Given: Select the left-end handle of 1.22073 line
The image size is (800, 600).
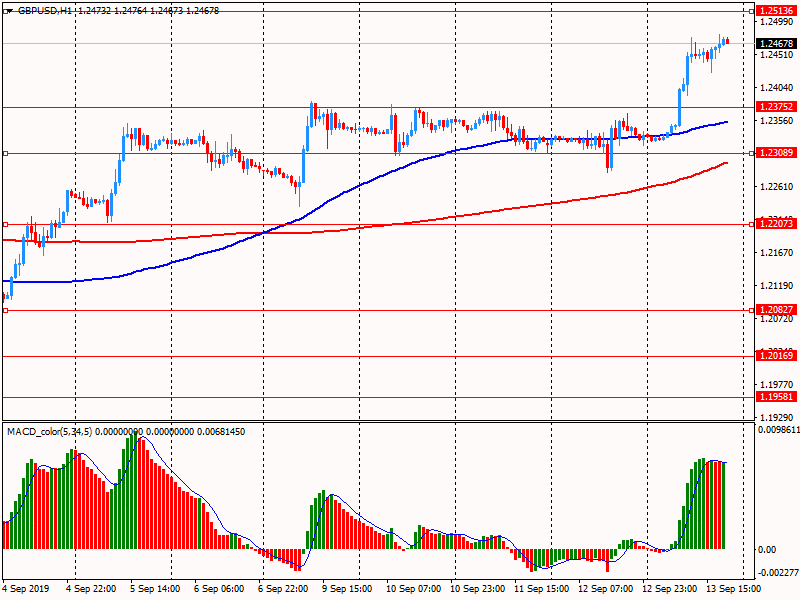Looking at the screenshot, I should click(x=6, y=224).
